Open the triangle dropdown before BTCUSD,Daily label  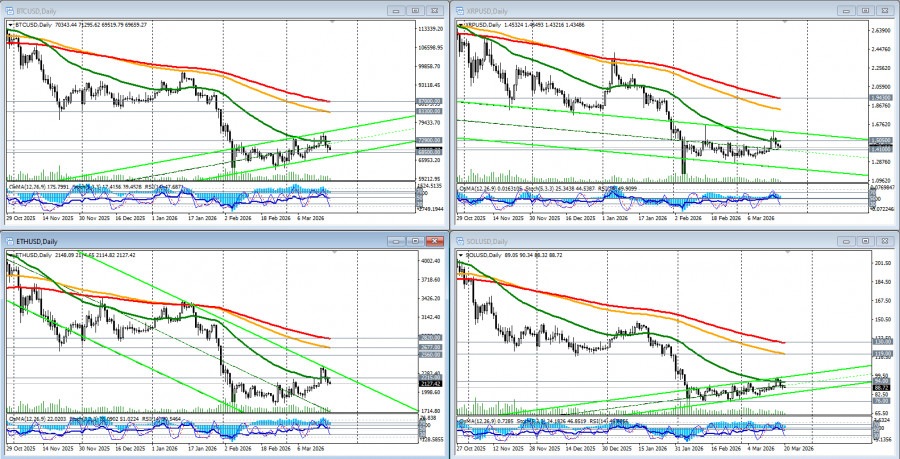point(11,25)
